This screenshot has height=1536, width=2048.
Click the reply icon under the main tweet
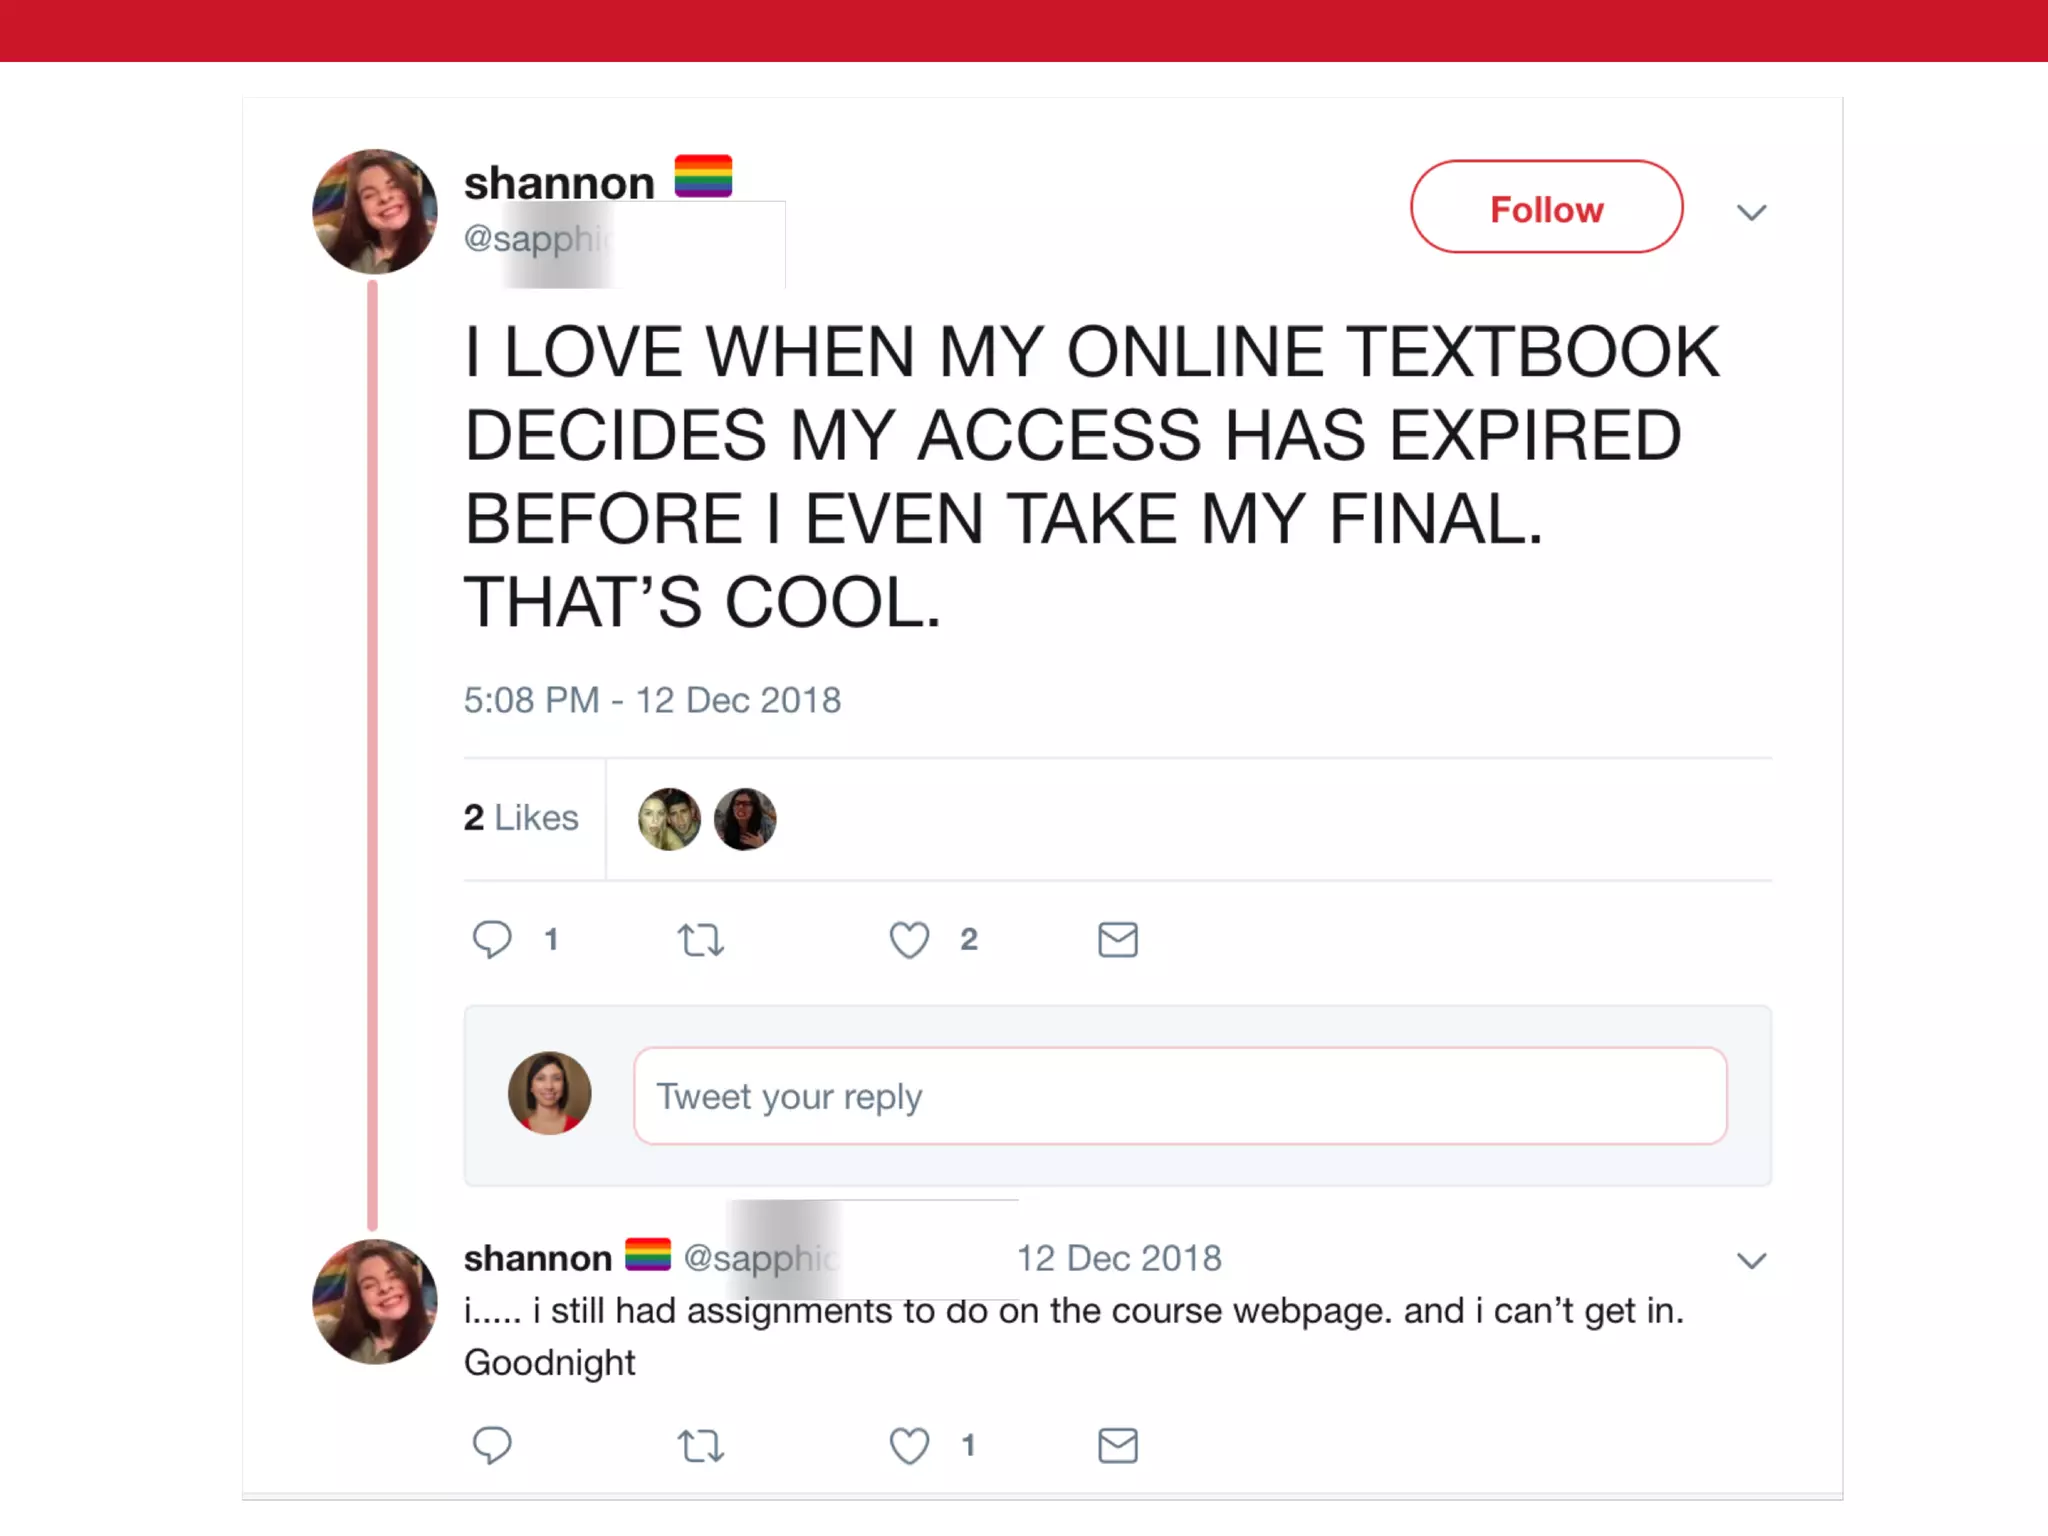click(492, 940)
